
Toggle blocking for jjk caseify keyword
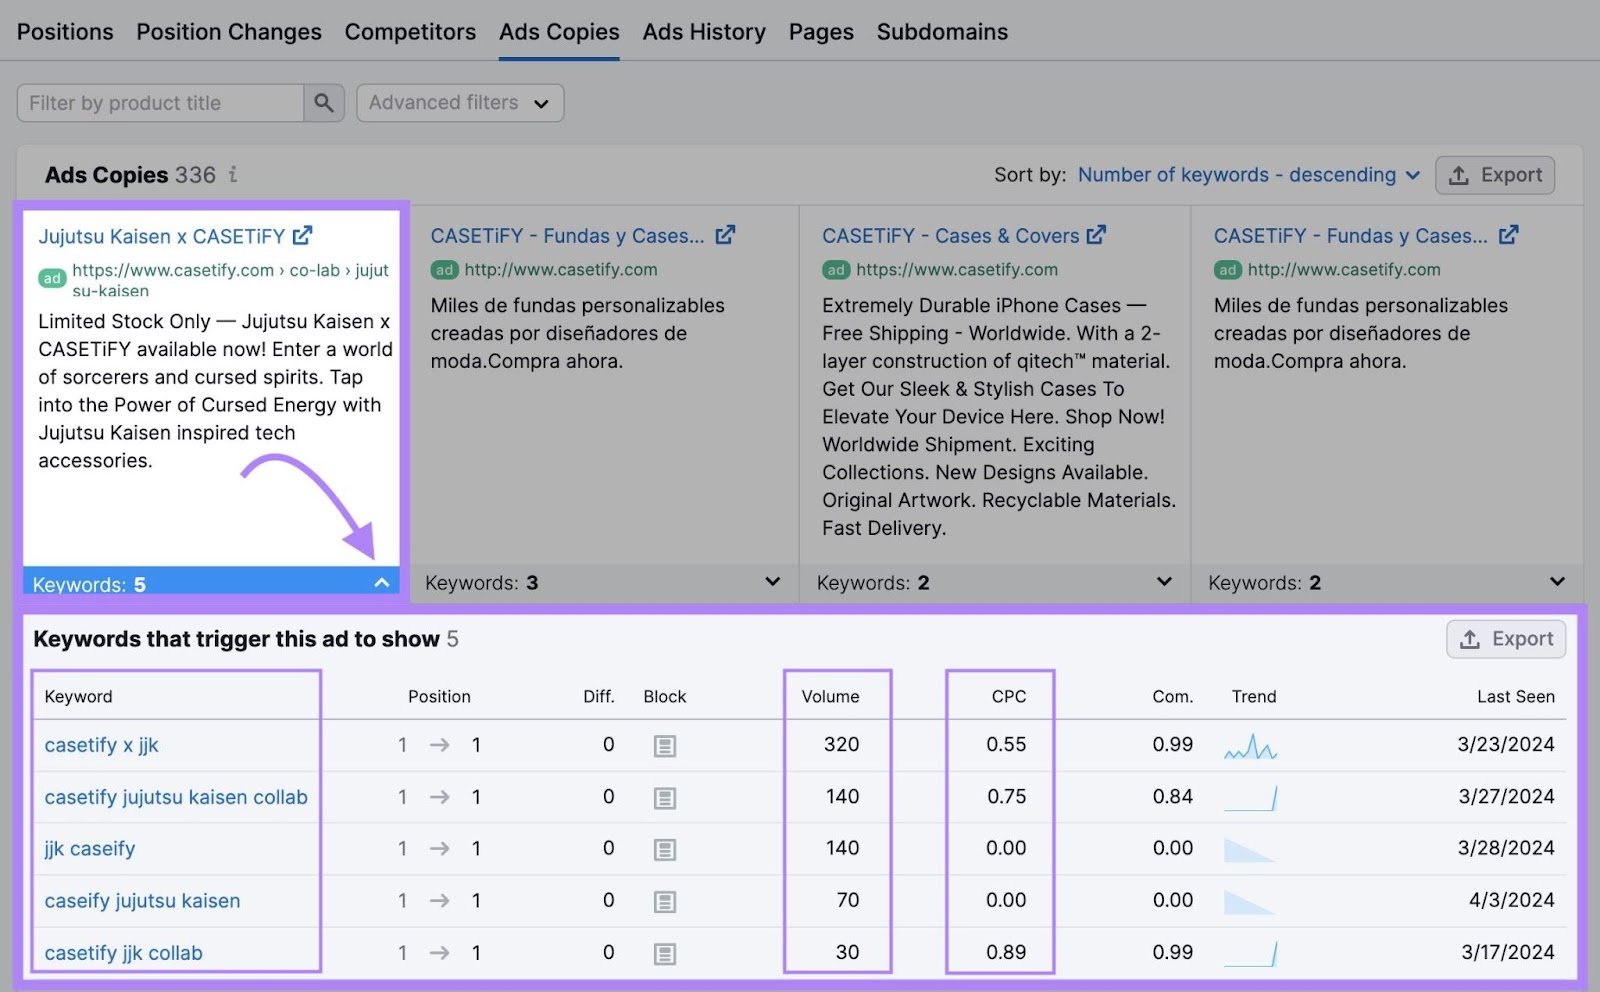tap(664, 848)
